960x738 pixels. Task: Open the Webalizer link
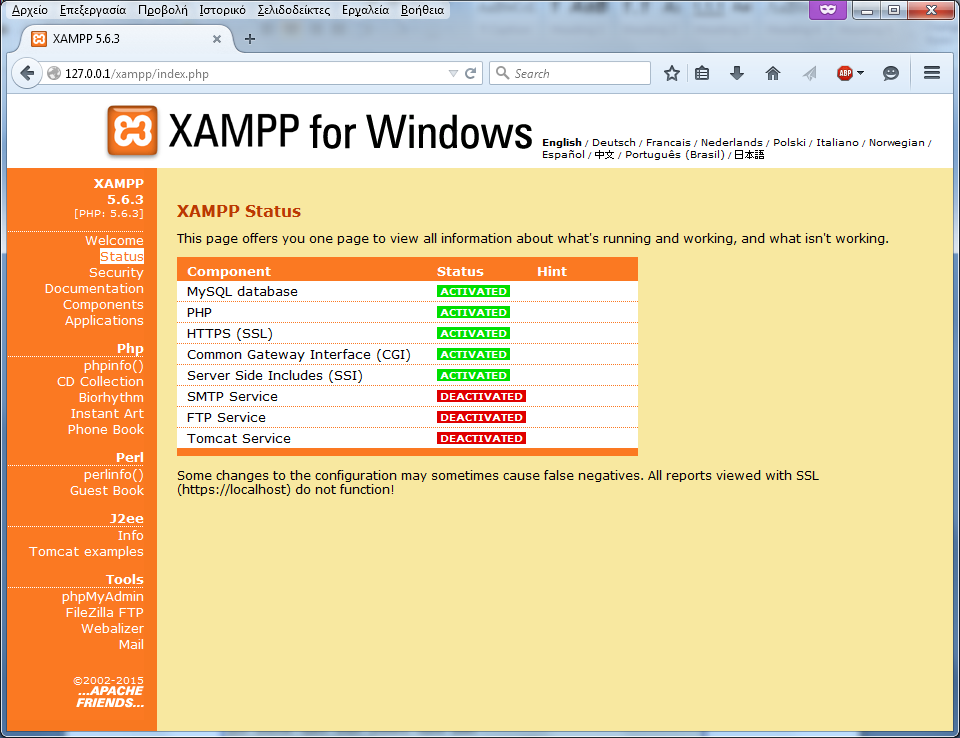tap(113, 628)
